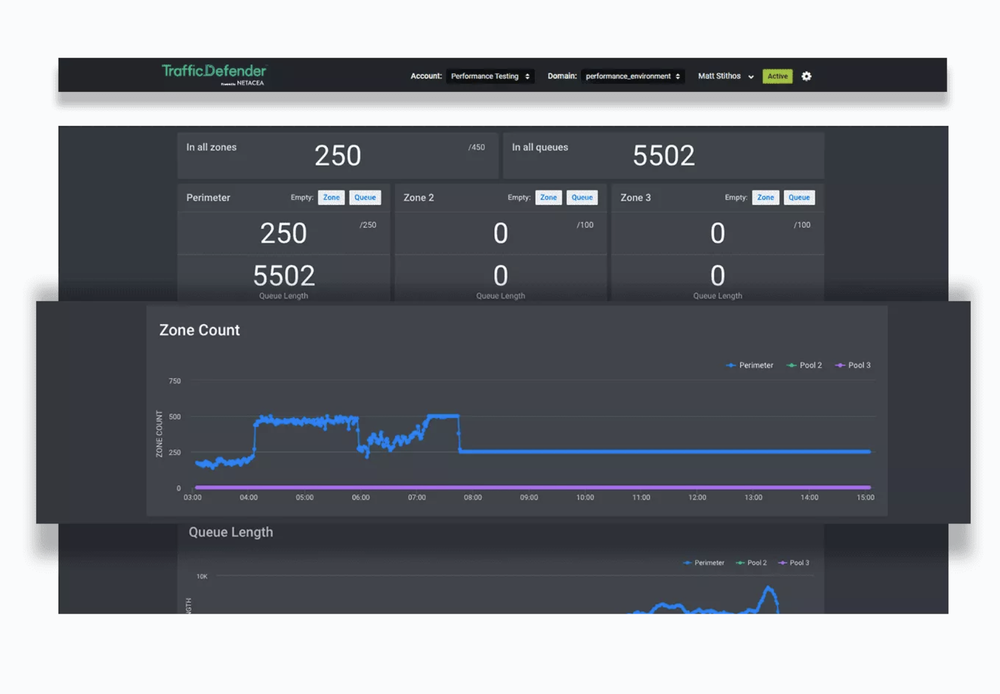
Task: Toggle the Pool 3 series in Zone Count legend
Action: (x=853, y=365)
